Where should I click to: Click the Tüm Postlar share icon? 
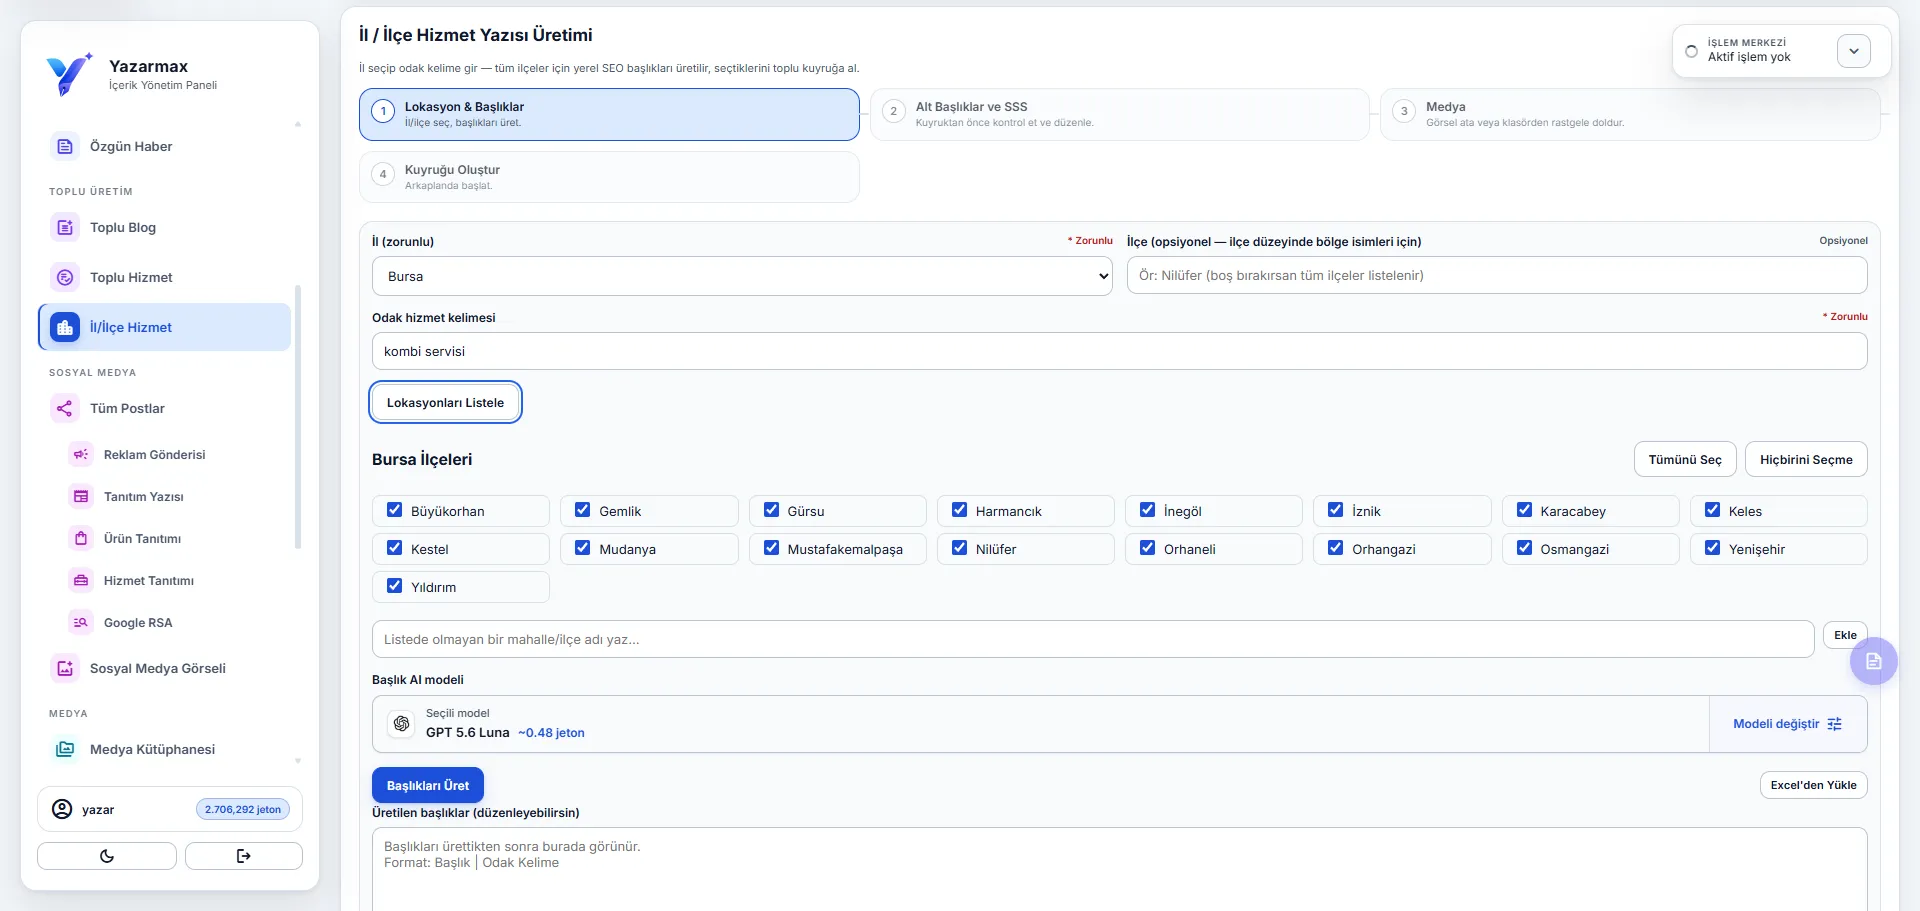(65, 408)
